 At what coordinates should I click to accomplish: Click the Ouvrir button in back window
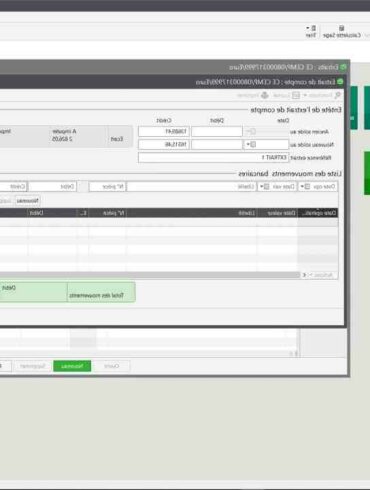(112, 366)
